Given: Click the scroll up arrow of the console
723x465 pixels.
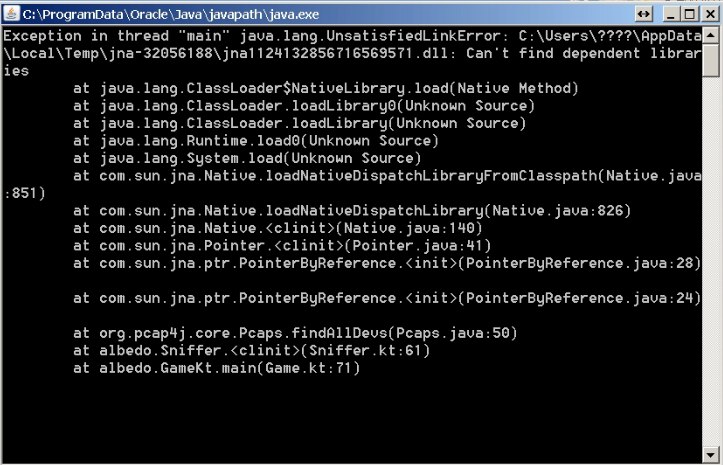Looking at the screenshot, I should (711, 35).
